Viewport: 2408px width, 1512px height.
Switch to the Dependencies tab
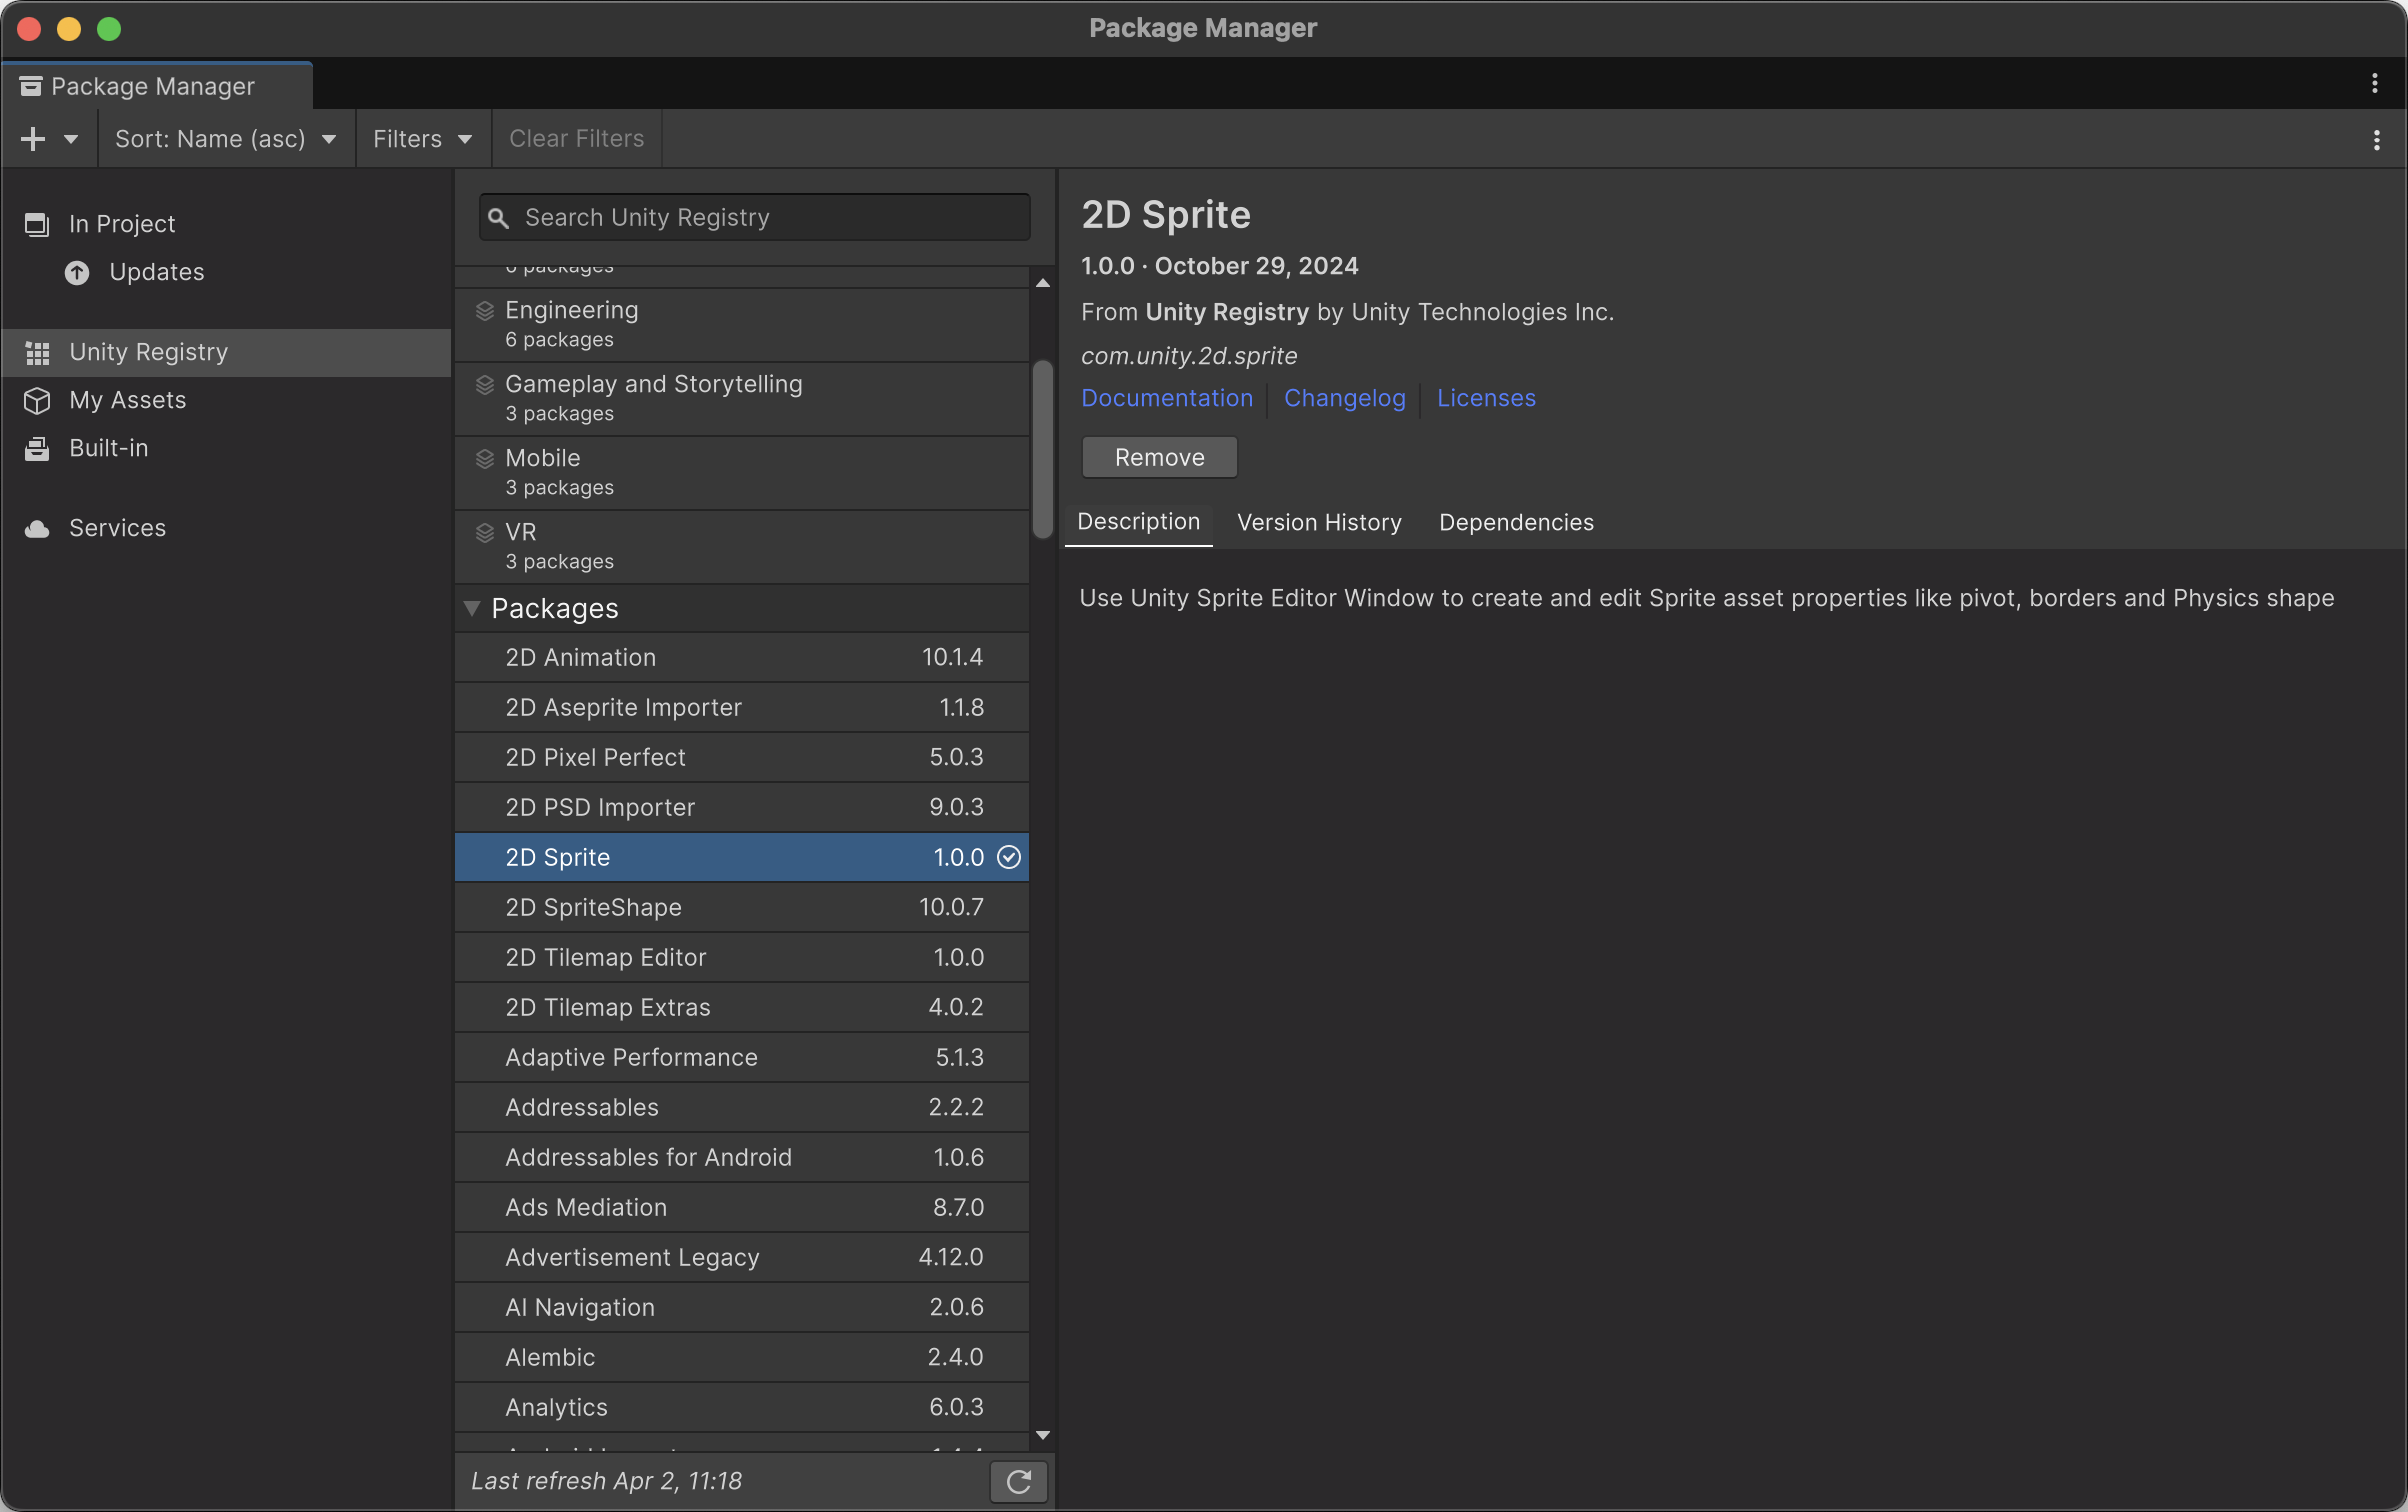pos(1516,522)
